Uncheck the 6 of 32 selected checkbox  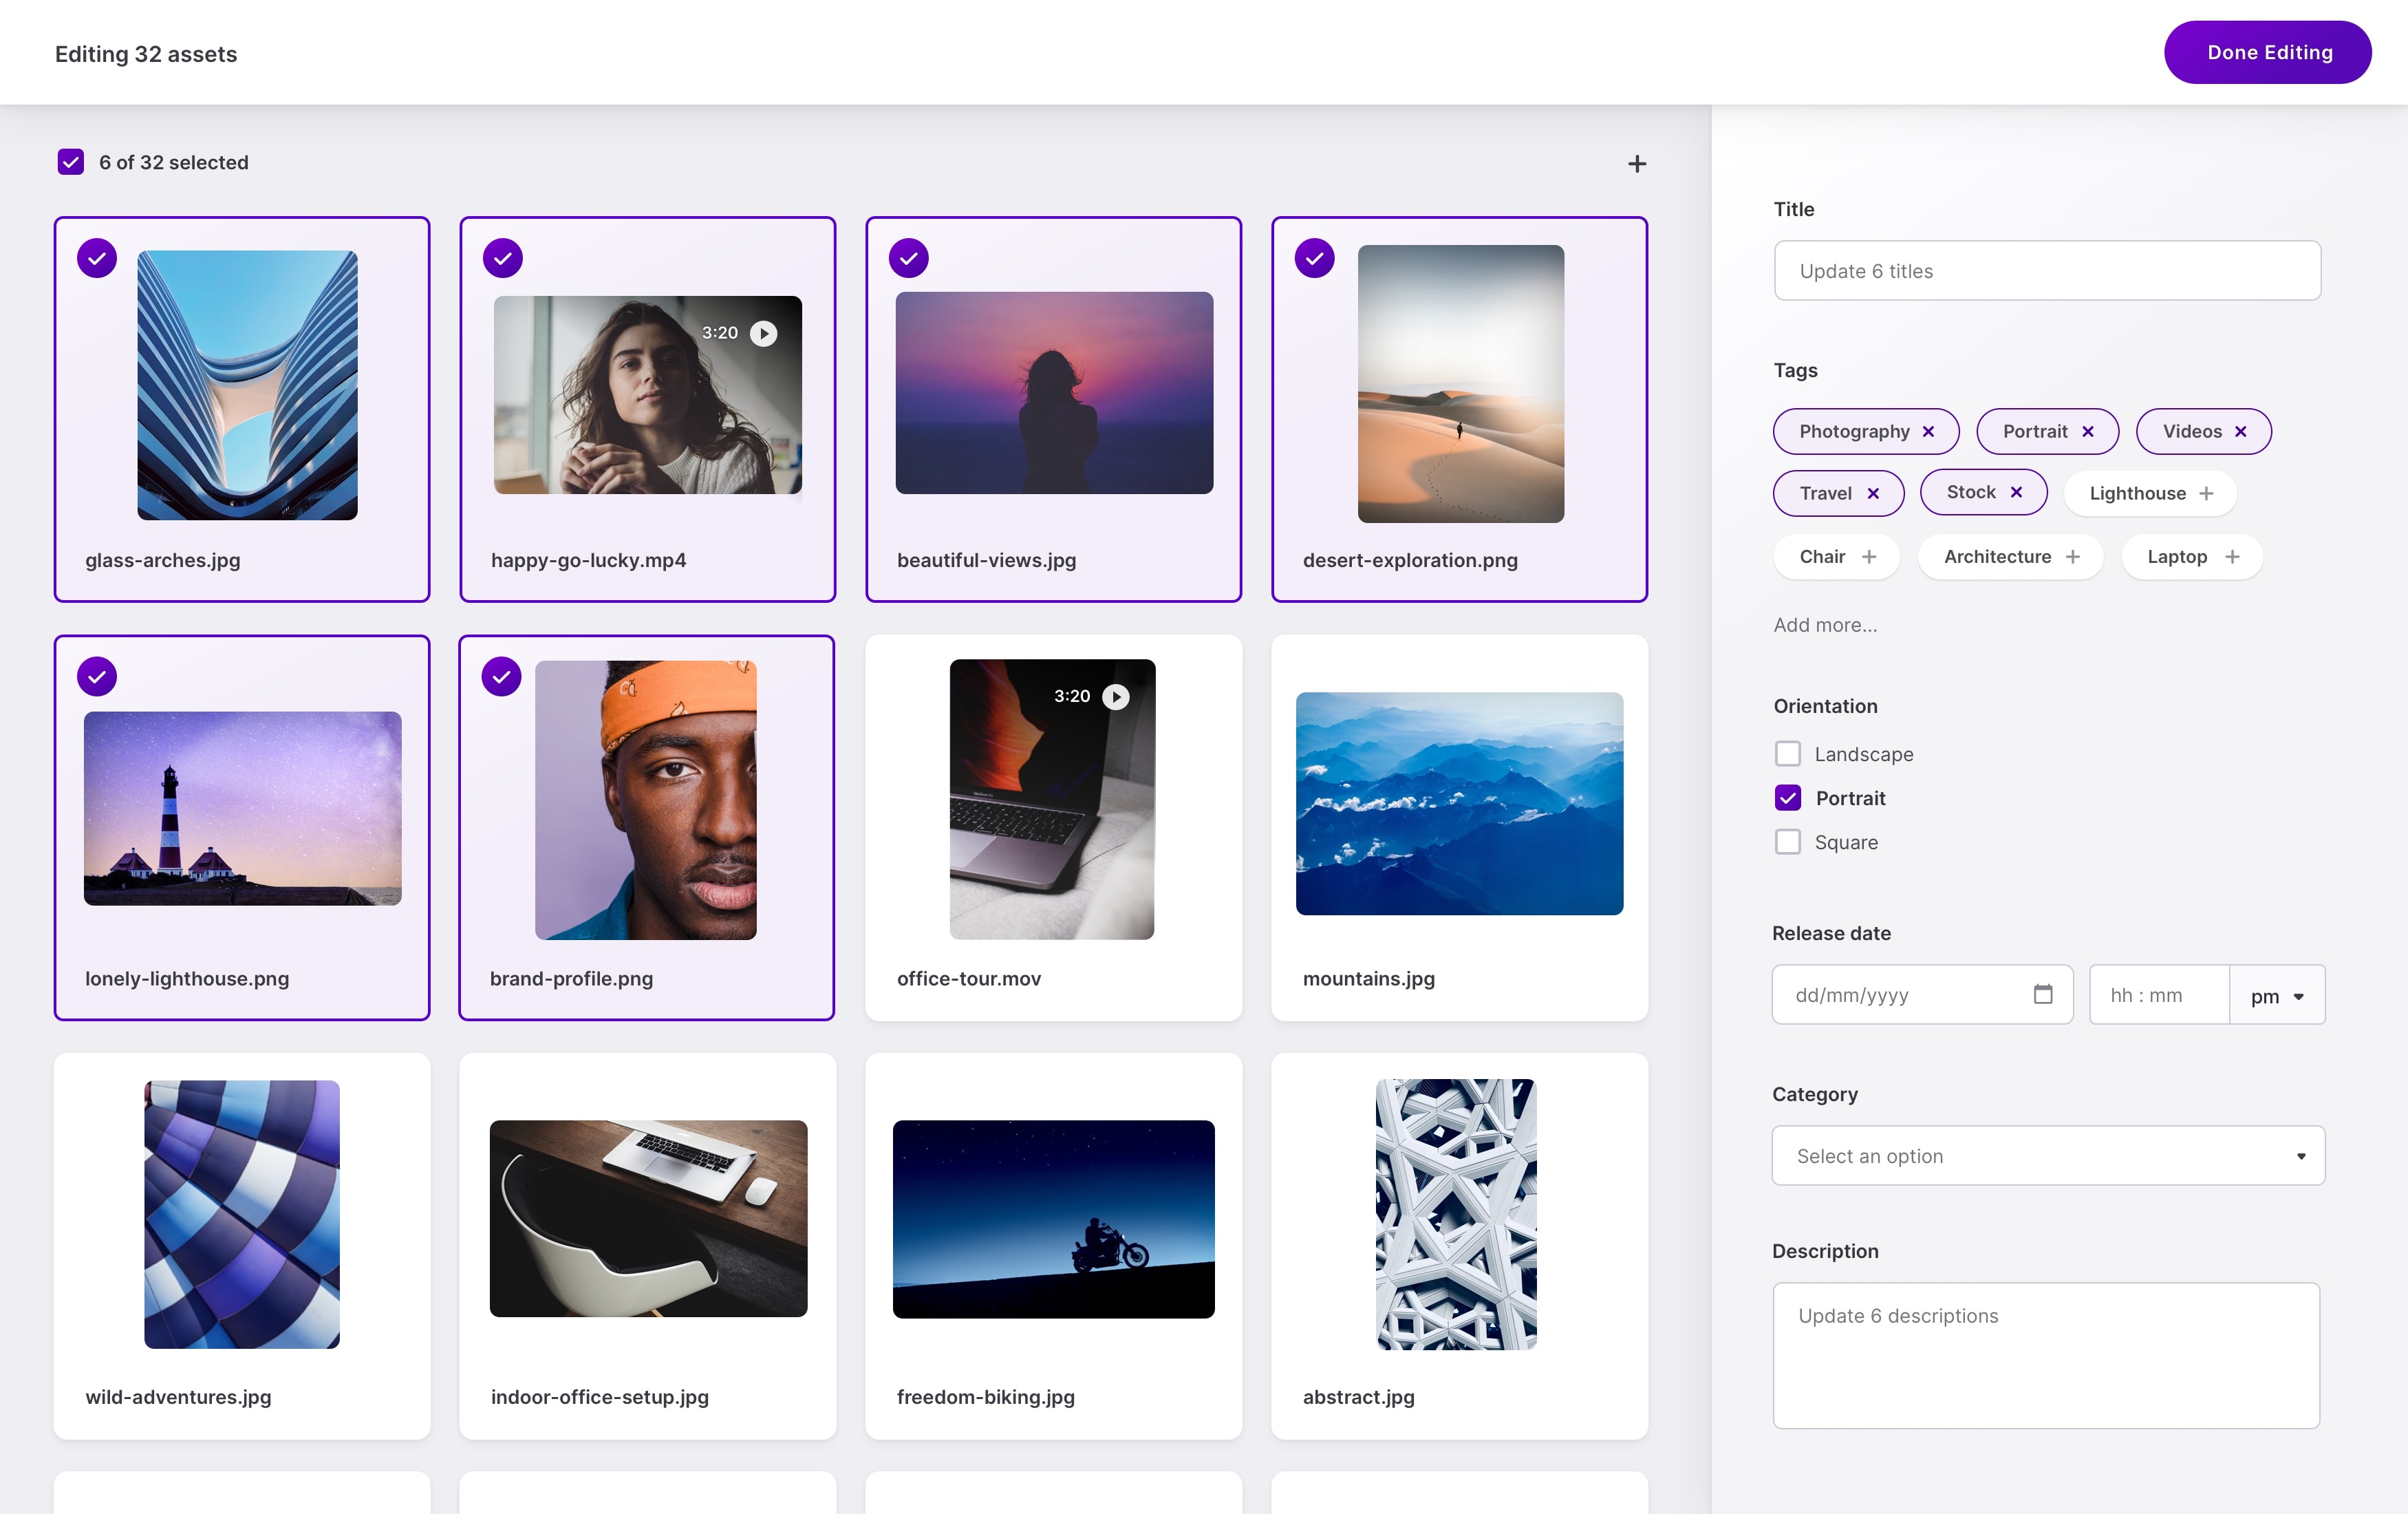click(x=70, y=161)
